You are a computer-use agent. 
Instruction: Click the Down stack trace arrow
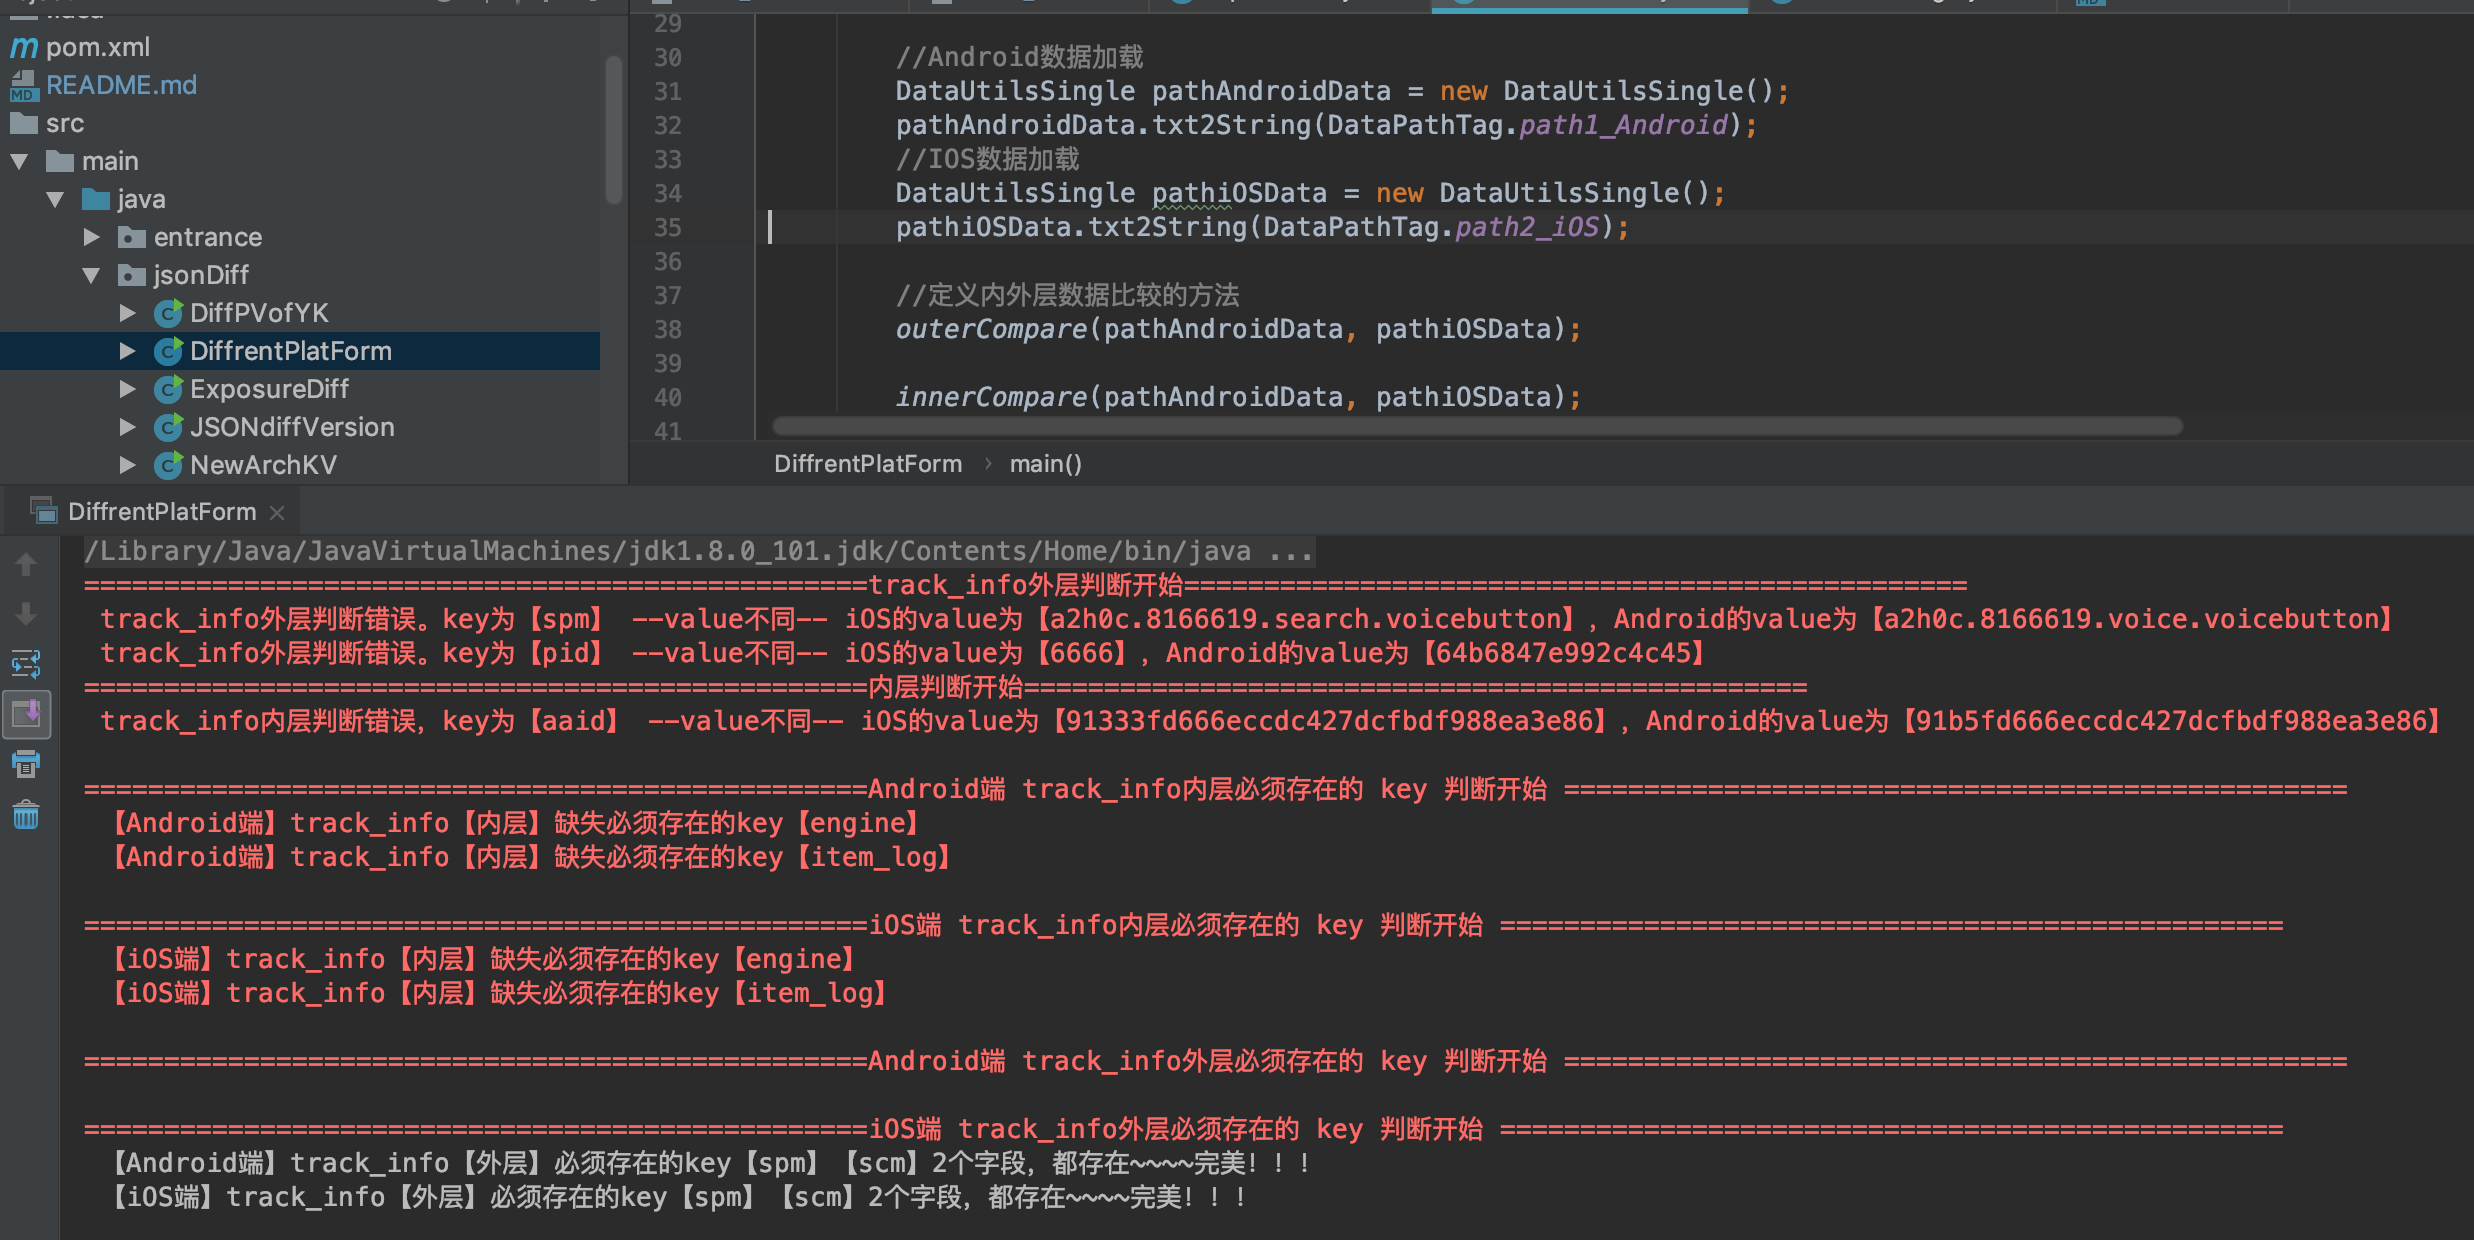point(26,613)
